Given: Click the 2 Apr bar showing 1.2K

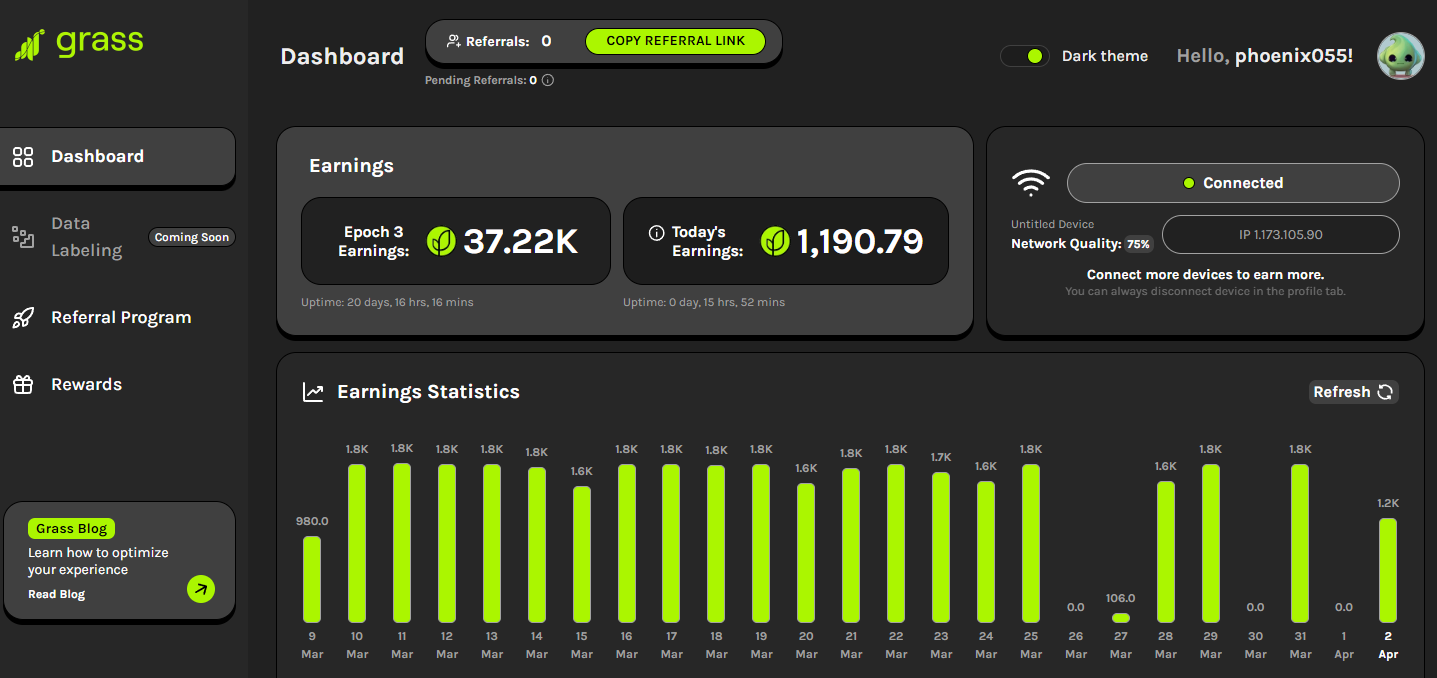Looking at the screenshot, I should [1388, 571].
